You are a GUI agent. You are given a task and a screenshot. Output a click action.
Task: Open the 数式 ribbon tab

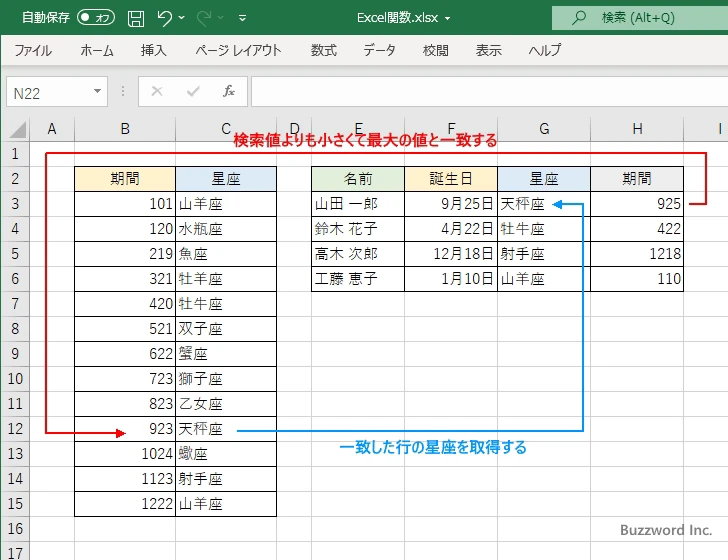click(x=323, y=50)
